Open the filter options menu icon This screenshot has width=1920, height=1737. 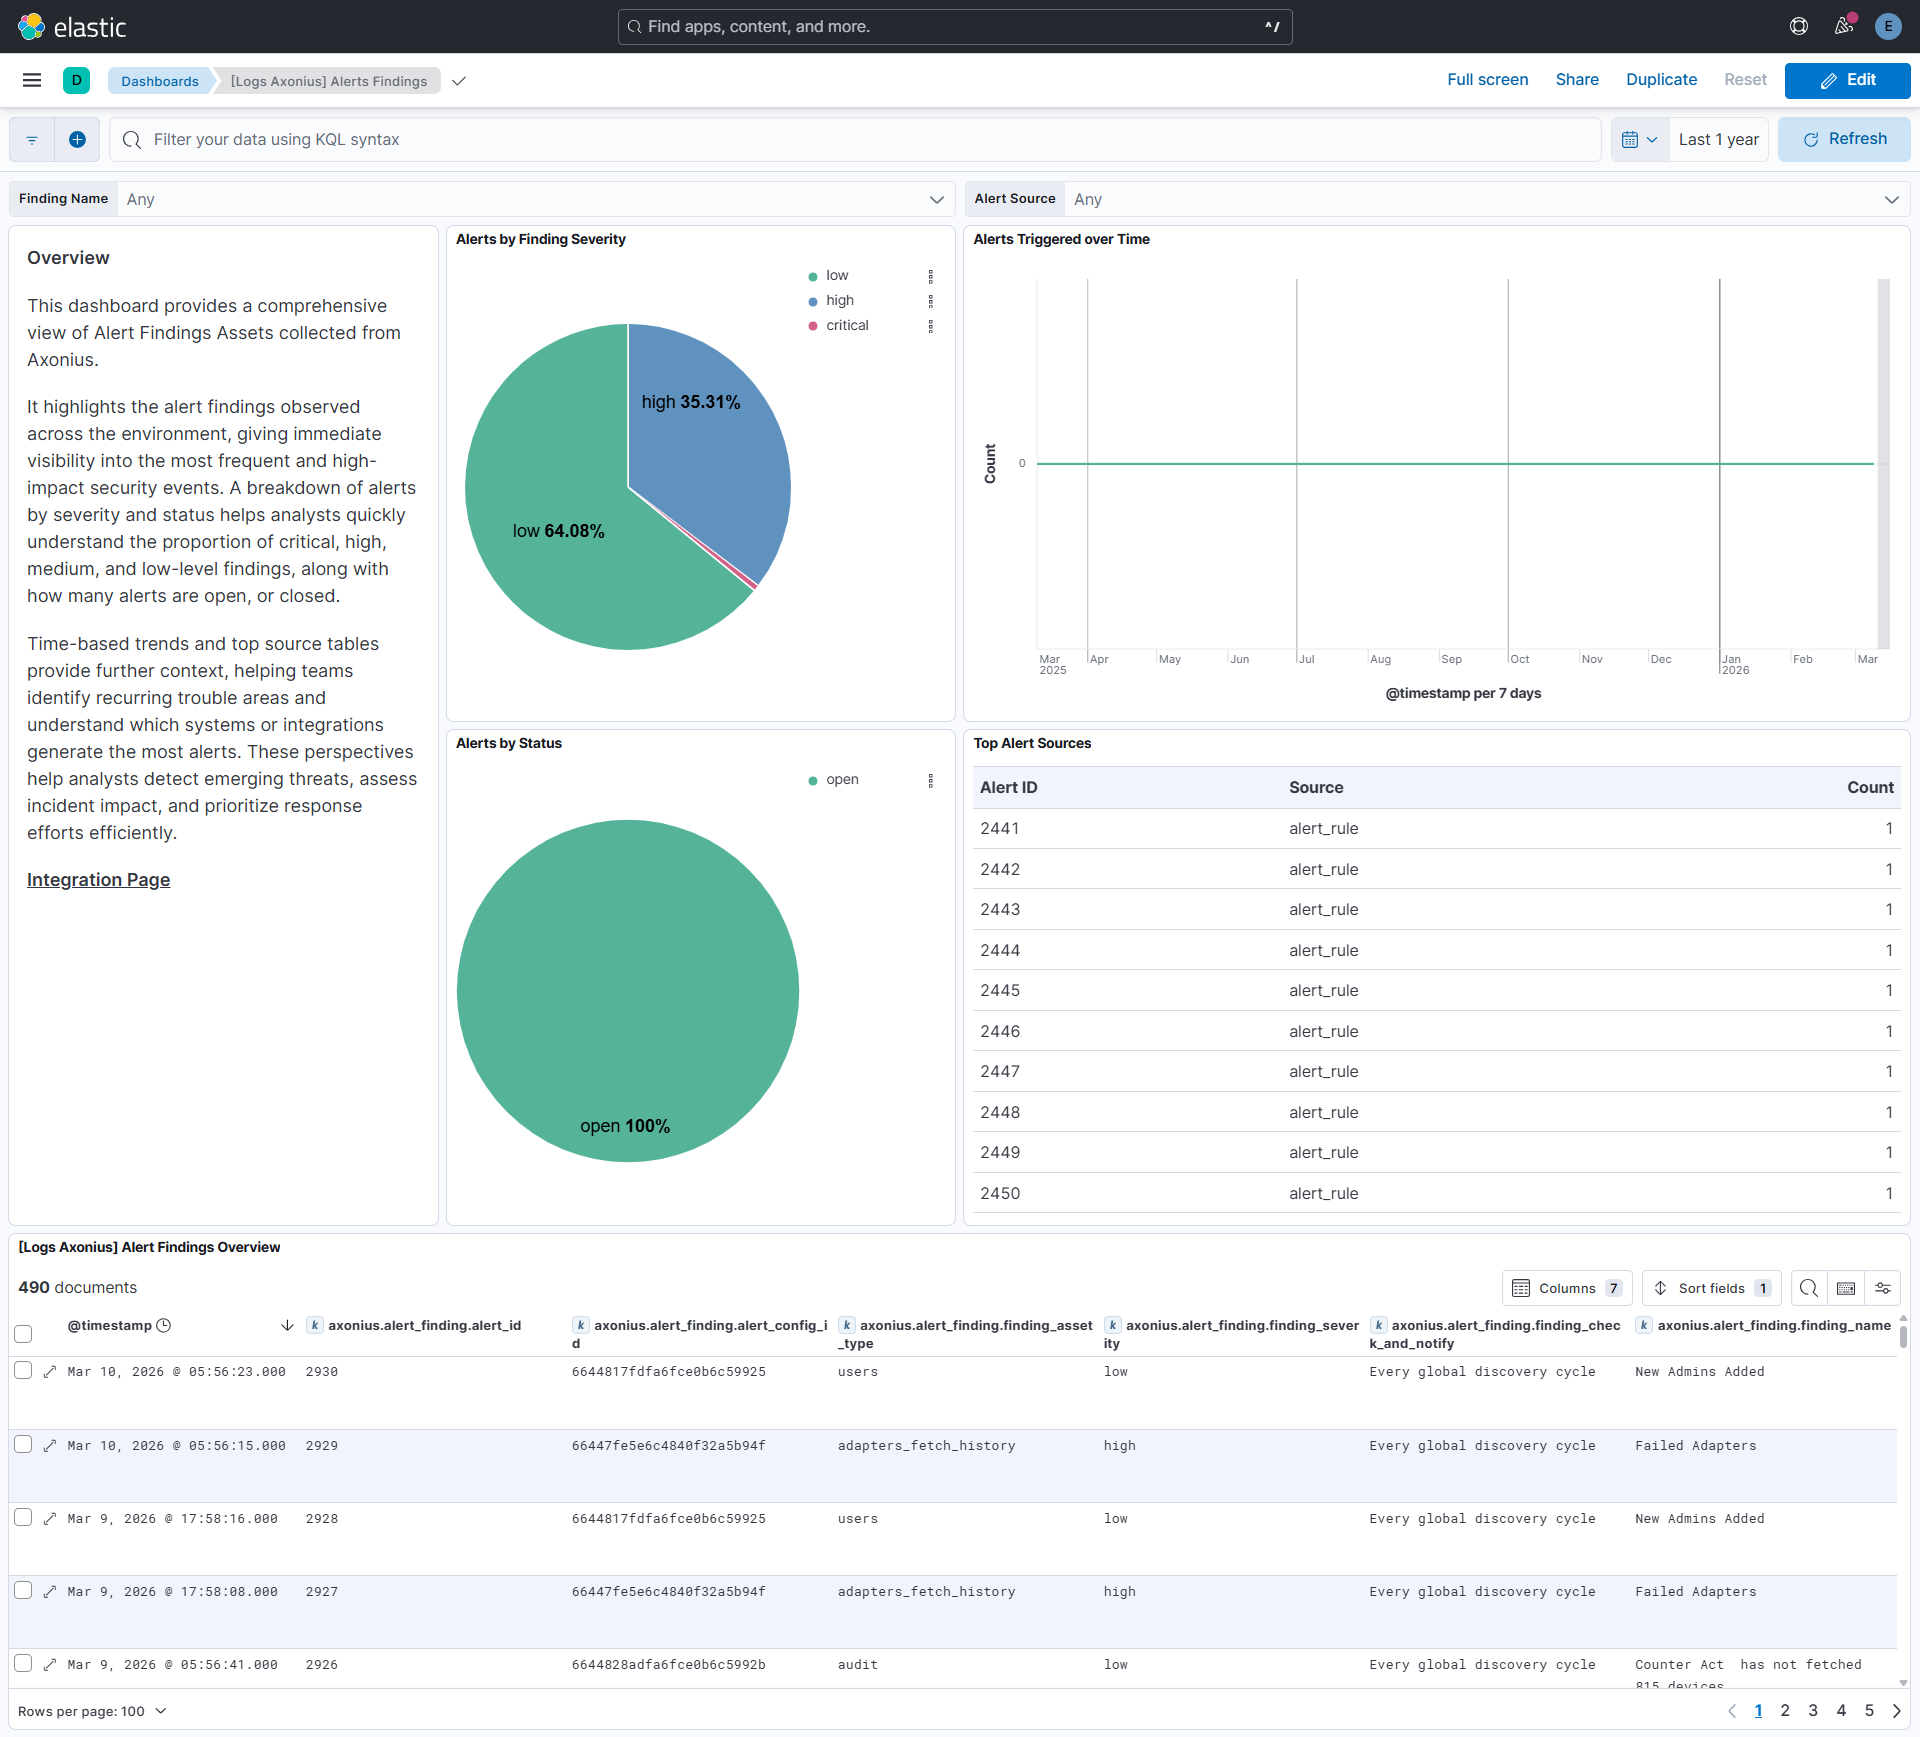[32, 140]
